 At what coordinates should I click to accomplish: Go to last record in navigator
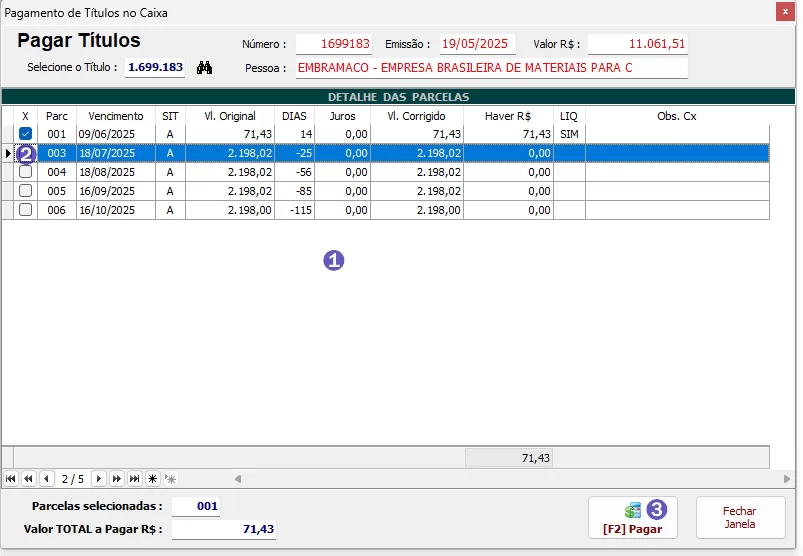pyautogui.click(x=135, y=479)
